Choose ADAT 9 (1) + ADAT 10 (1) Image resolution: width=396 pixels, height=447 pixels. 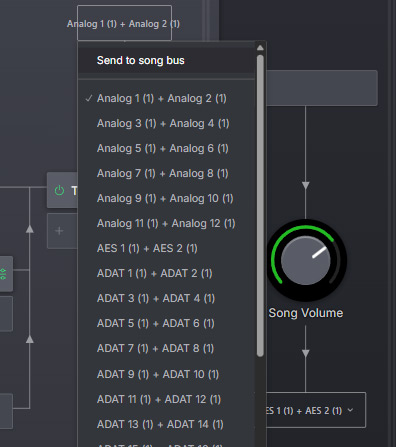(x=166, y=374)
